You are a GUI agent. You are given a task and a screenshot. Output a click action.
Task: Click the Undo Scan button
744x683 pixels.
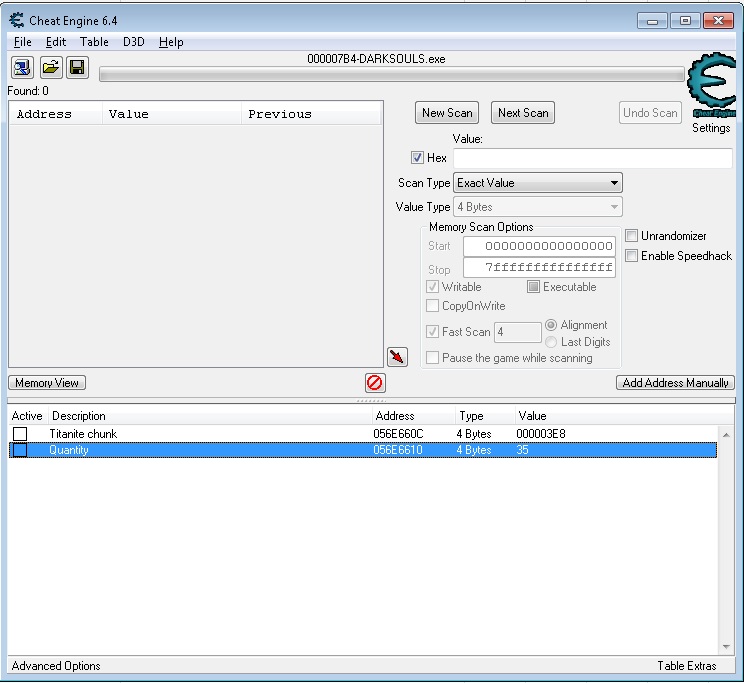click(x=650, y=113)
